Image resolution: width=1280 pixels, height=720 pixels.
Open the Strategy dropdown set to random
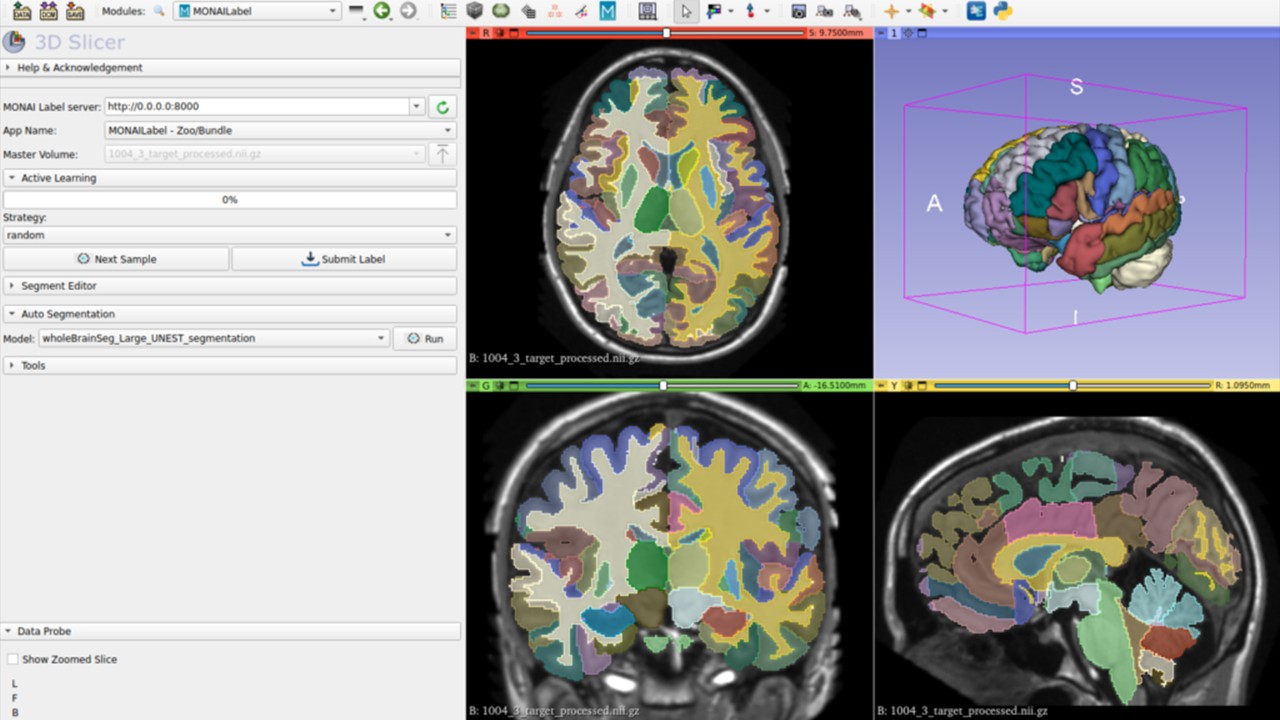pyautogui.click(x=229, y=236)
